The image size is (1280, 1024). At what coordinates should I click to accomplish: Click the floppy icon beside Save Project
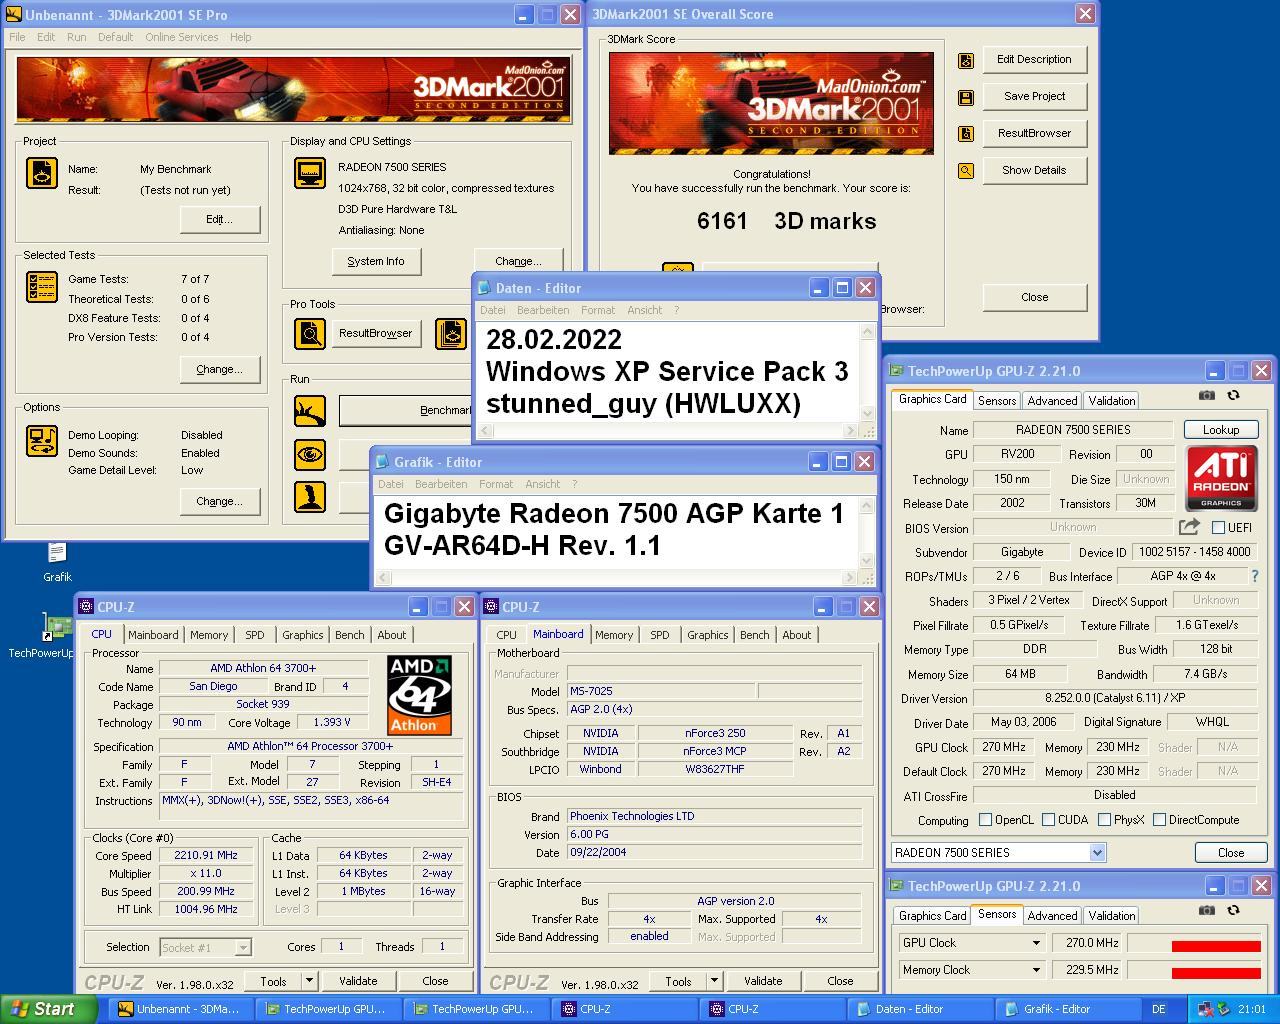(x=966, y=97)
